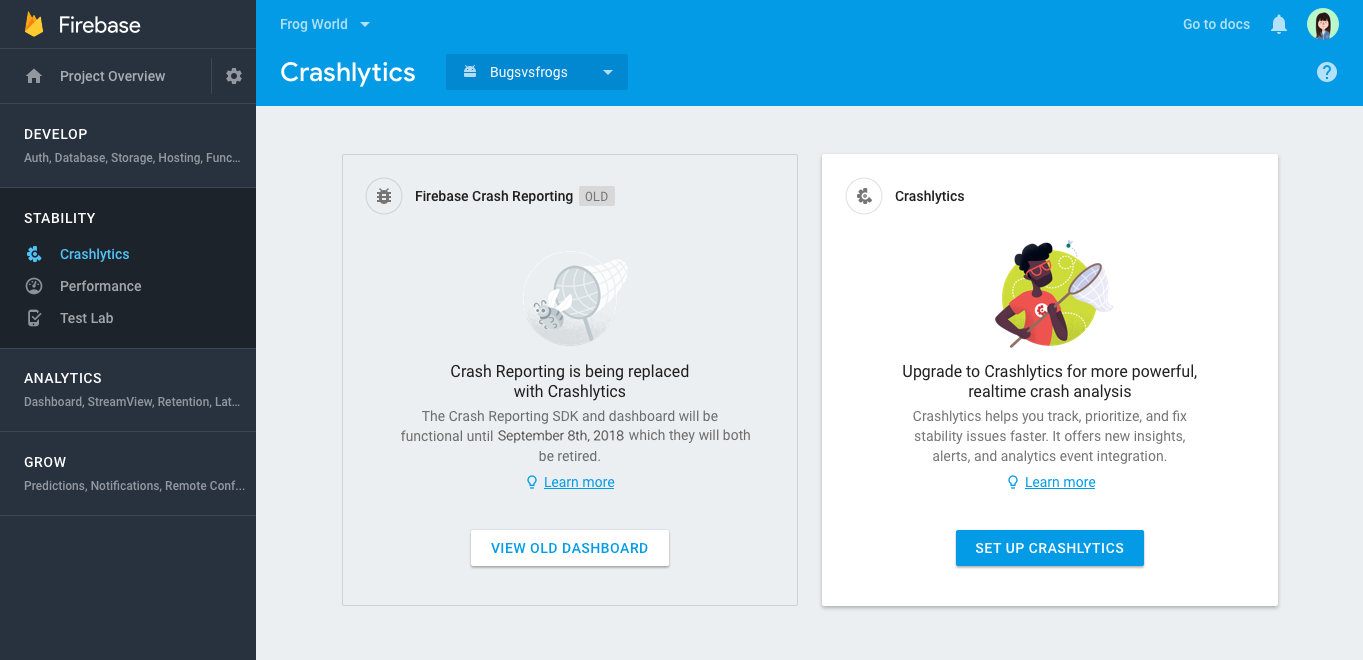Click the Crashlytics card header icon

pyautogui.click(x=864, y=196)
